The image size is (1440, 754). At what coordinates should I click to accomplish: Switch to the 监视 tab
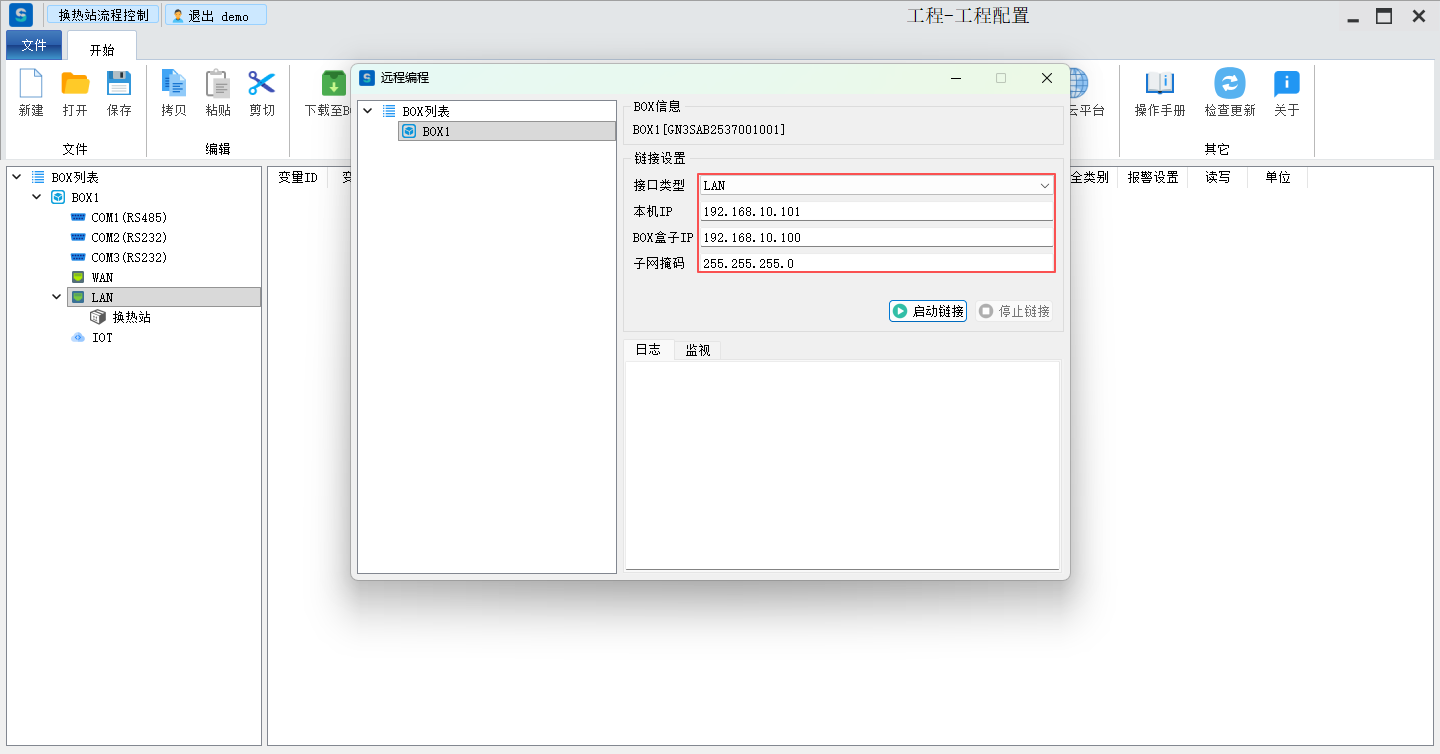[697, 350]
